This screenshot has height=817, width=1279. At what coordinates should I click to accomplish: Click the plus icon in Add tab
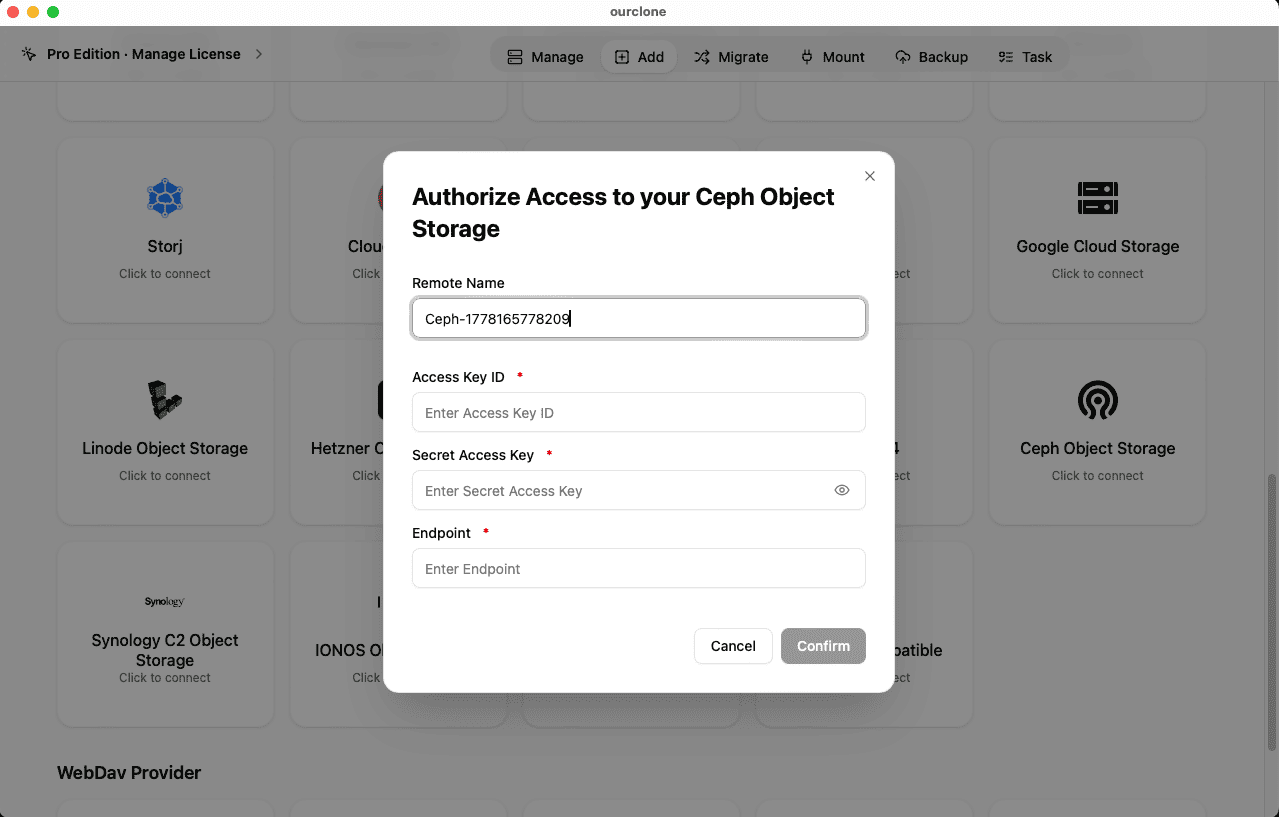(x=622, y=57)
